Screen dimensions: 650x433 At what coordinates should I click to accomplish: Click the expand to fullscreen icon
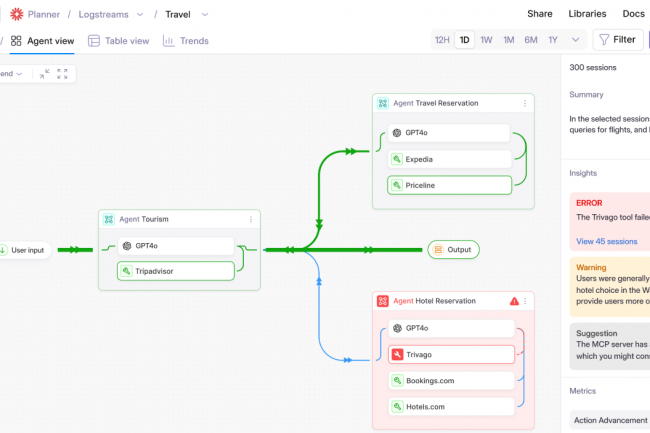point(63,74)
